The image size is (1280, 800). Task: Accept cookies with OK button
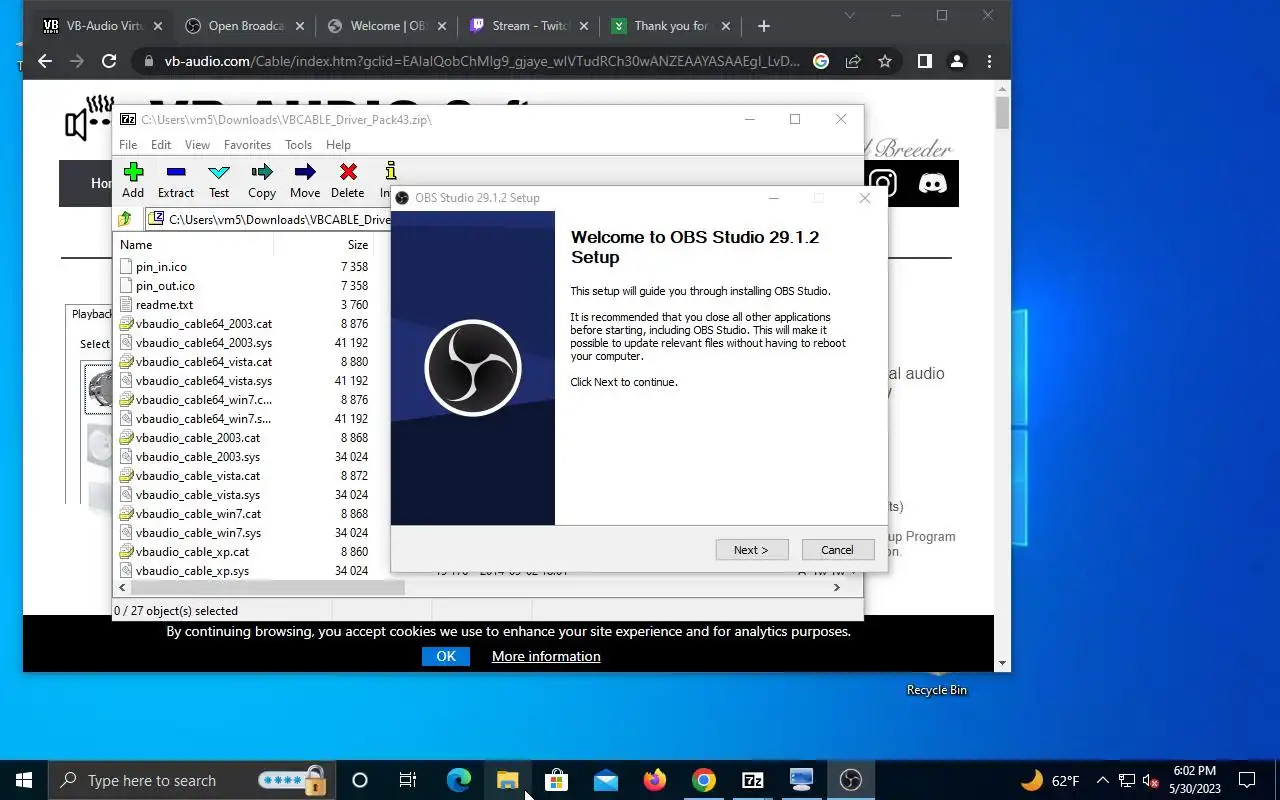click(446, 656)
